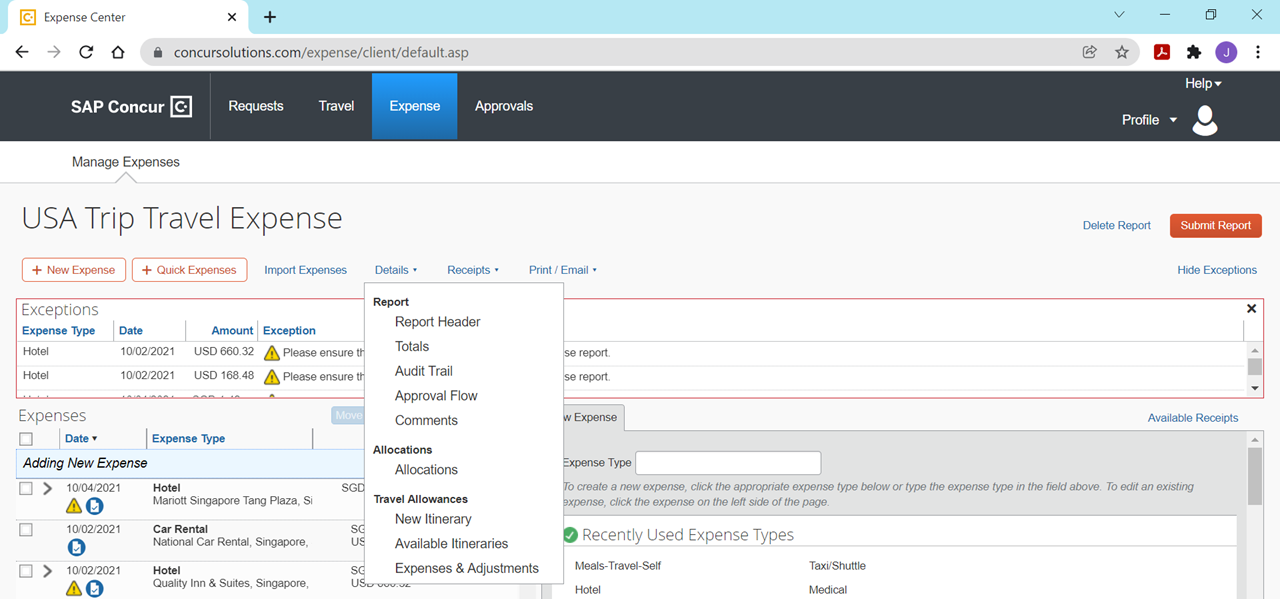This screenshot has width=1280, height=599.
Task: Open the Details dropdown menu
Action: [x=396, y=270]
